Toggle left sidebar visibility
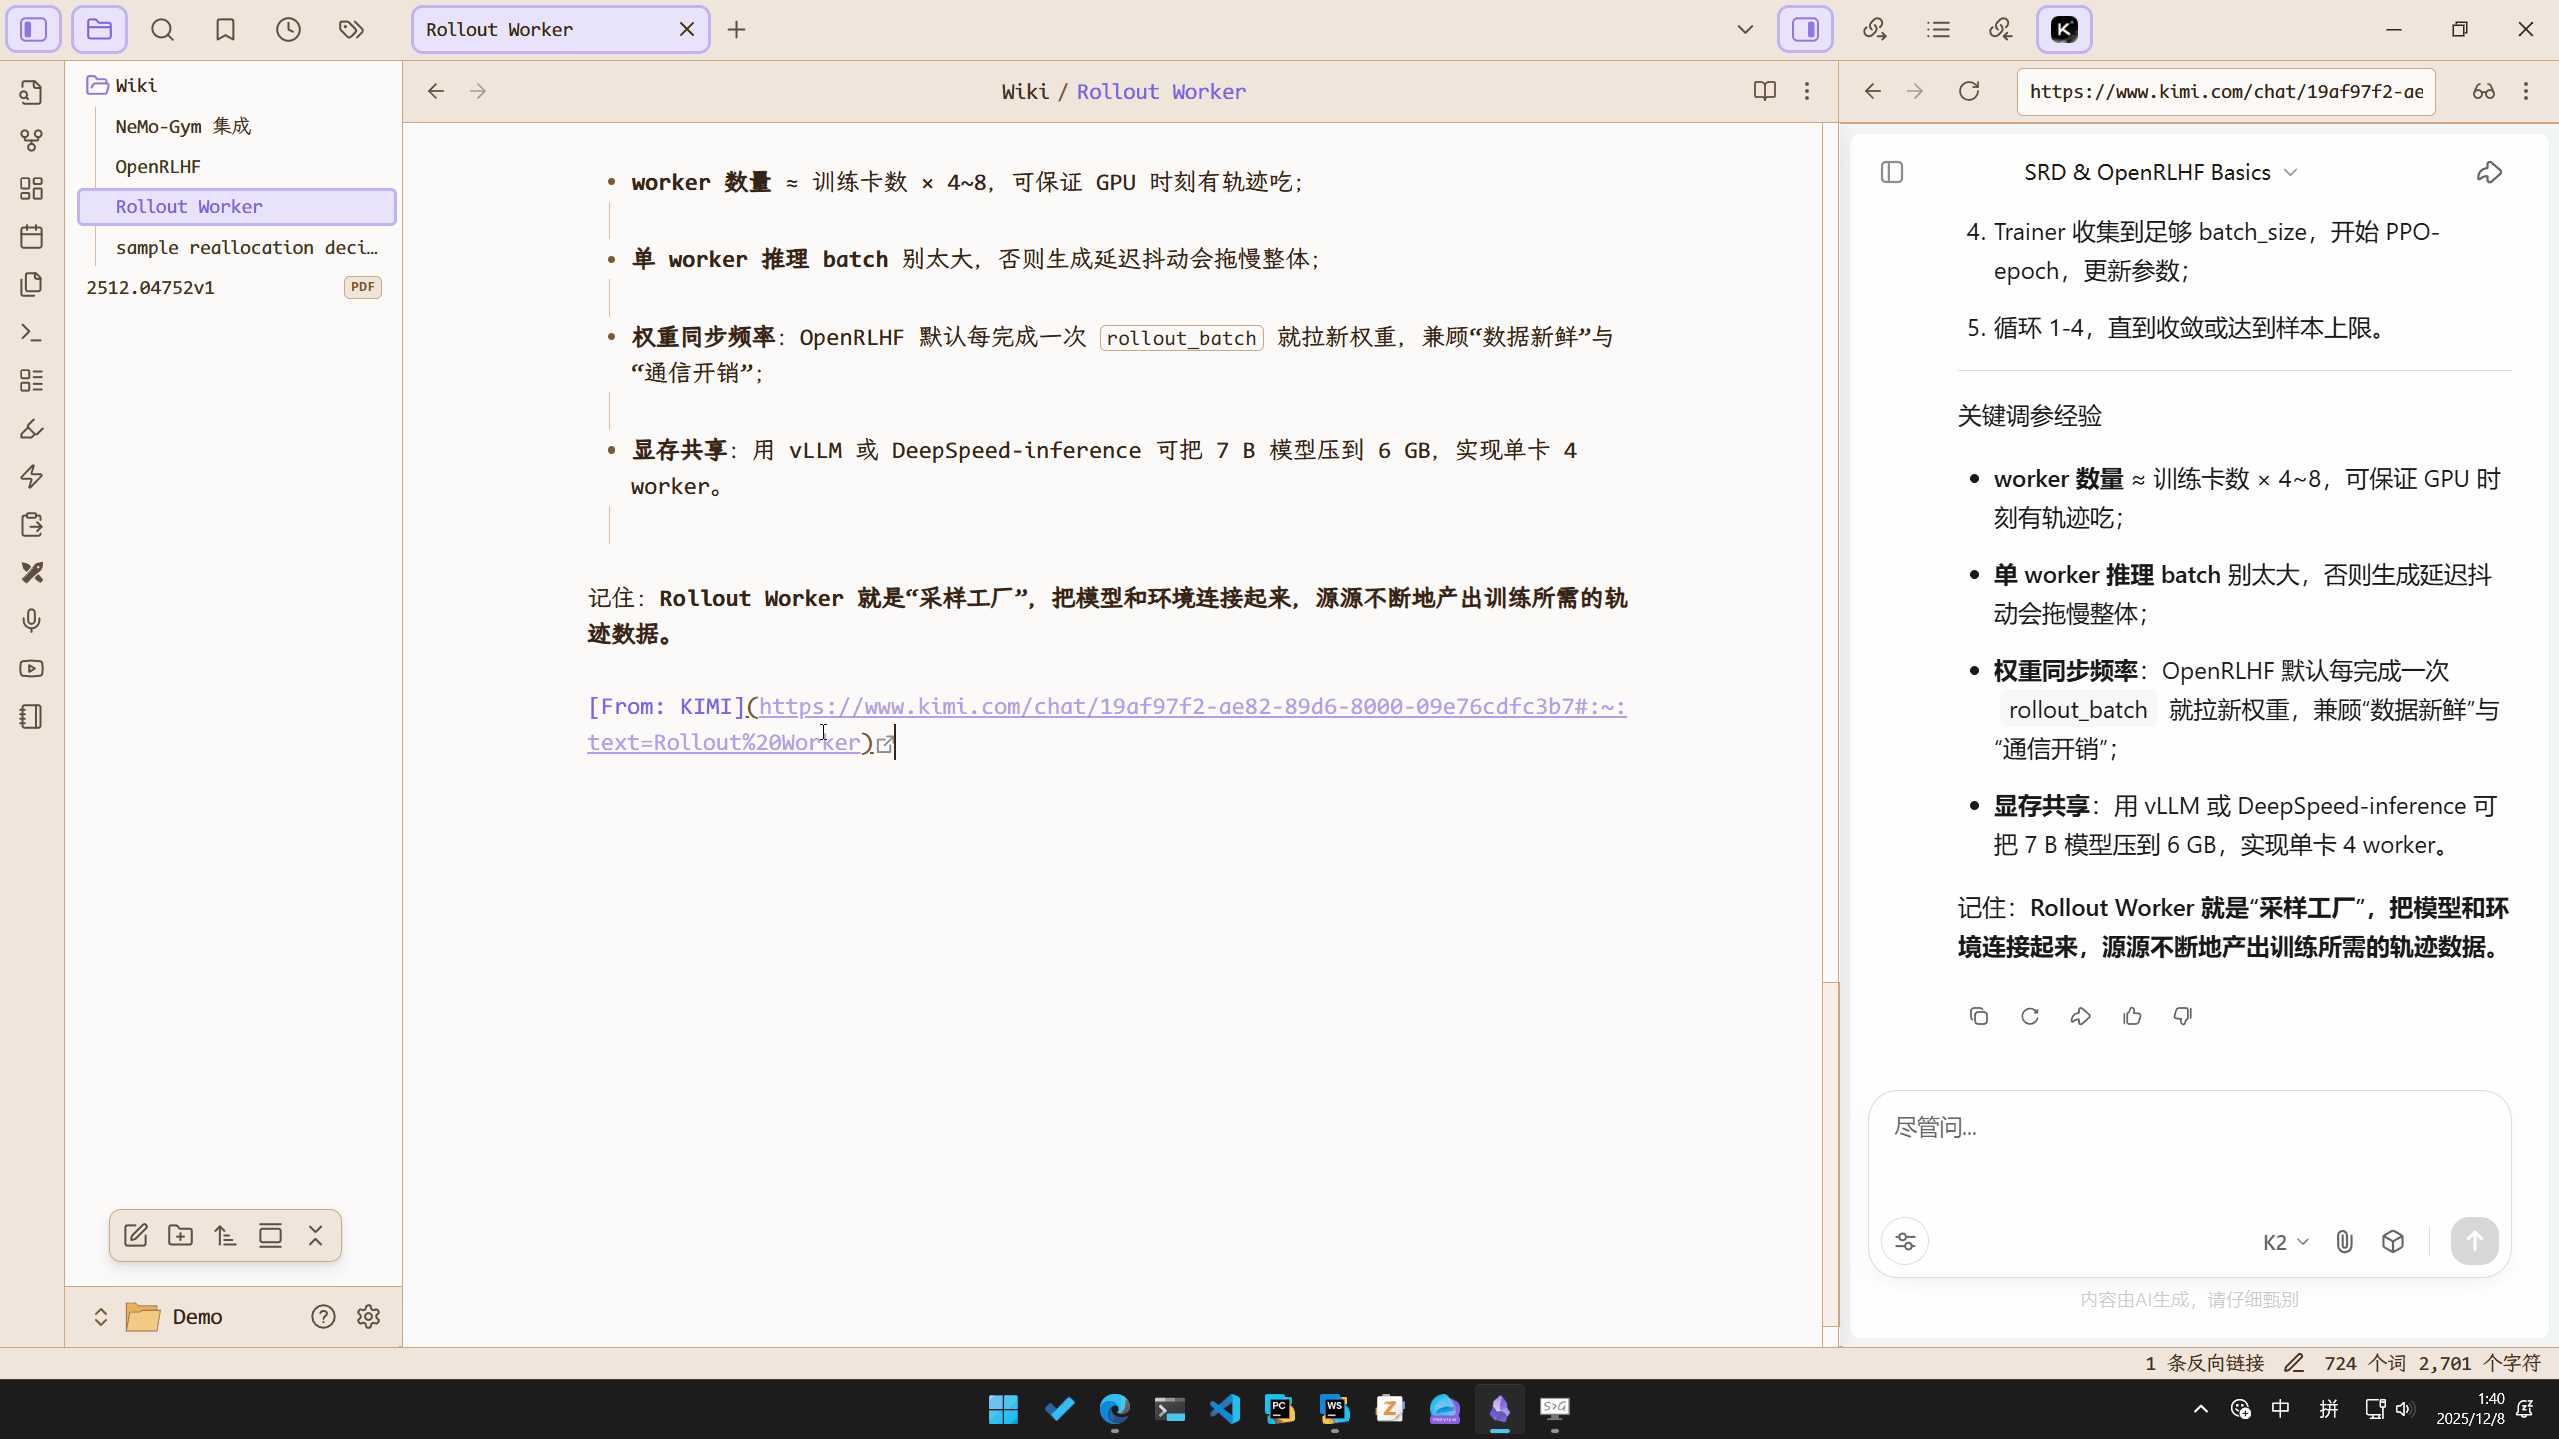Viewport: 2559px width, 1439px height. tap(34, 30)
